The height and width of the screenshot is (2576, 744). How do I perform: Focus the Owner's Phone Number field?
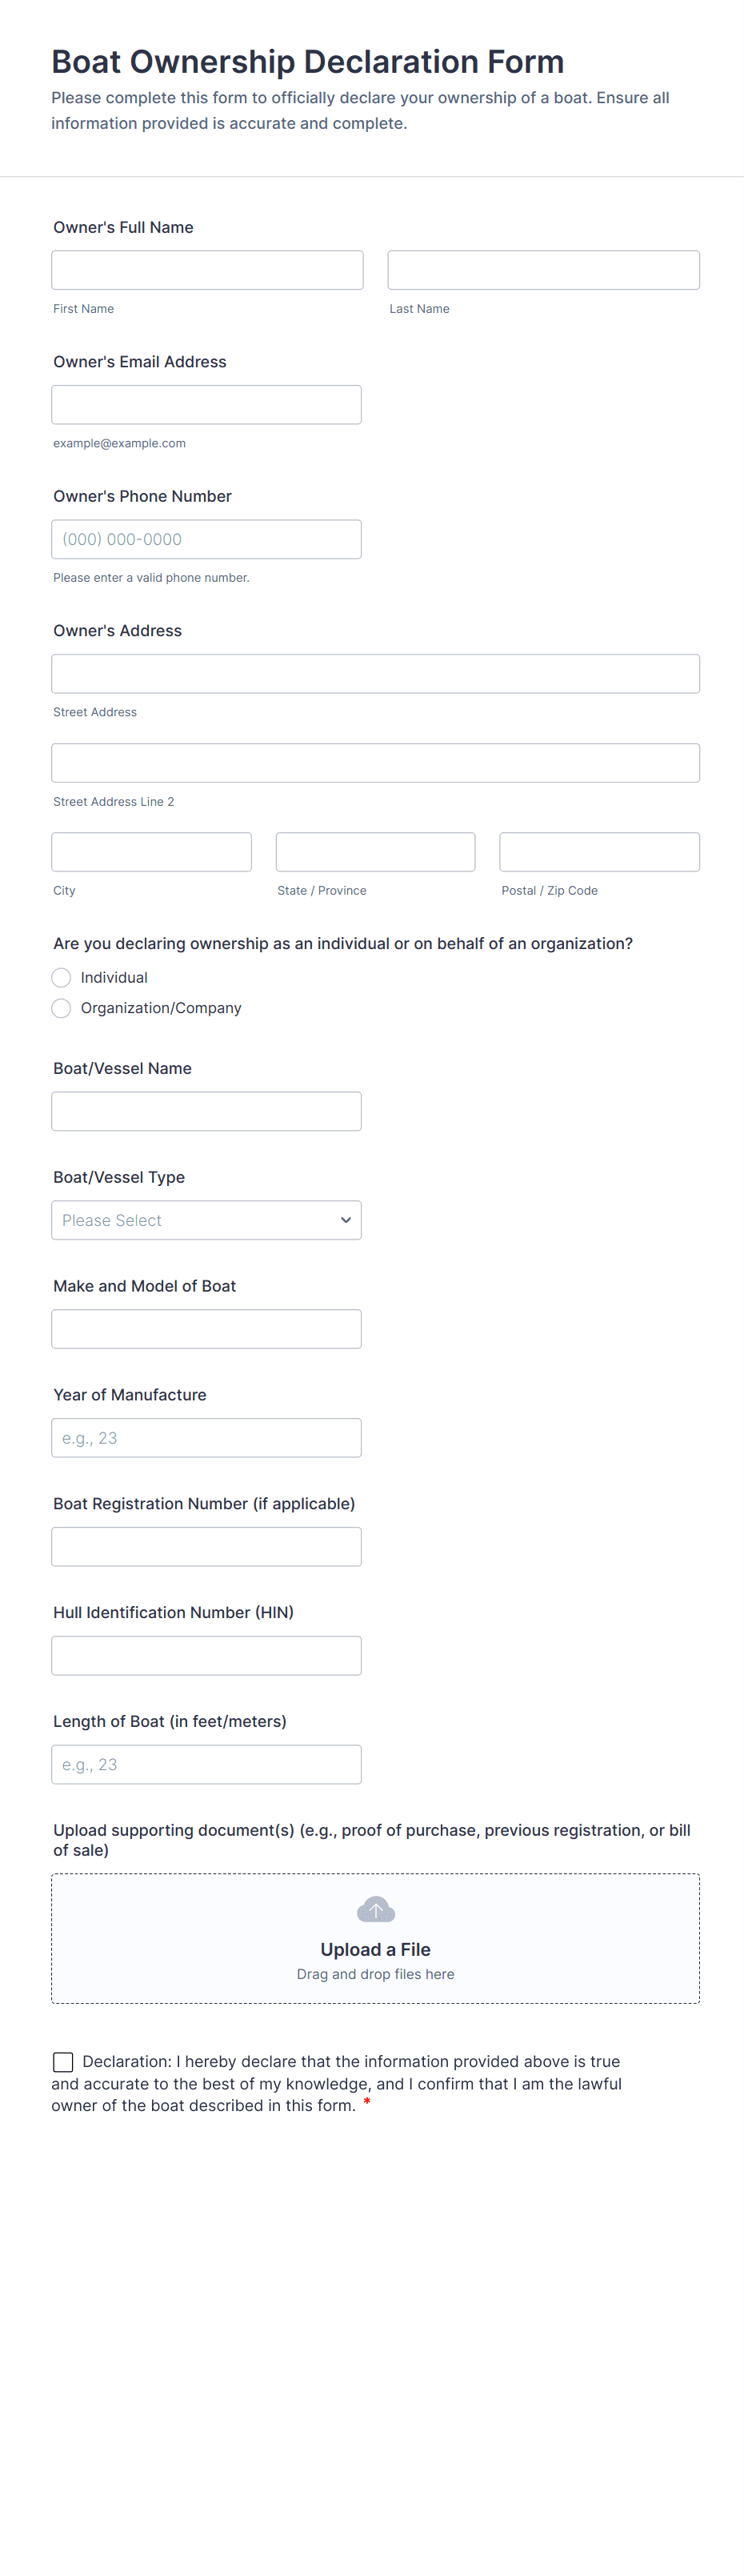click(x=206, y=539)
